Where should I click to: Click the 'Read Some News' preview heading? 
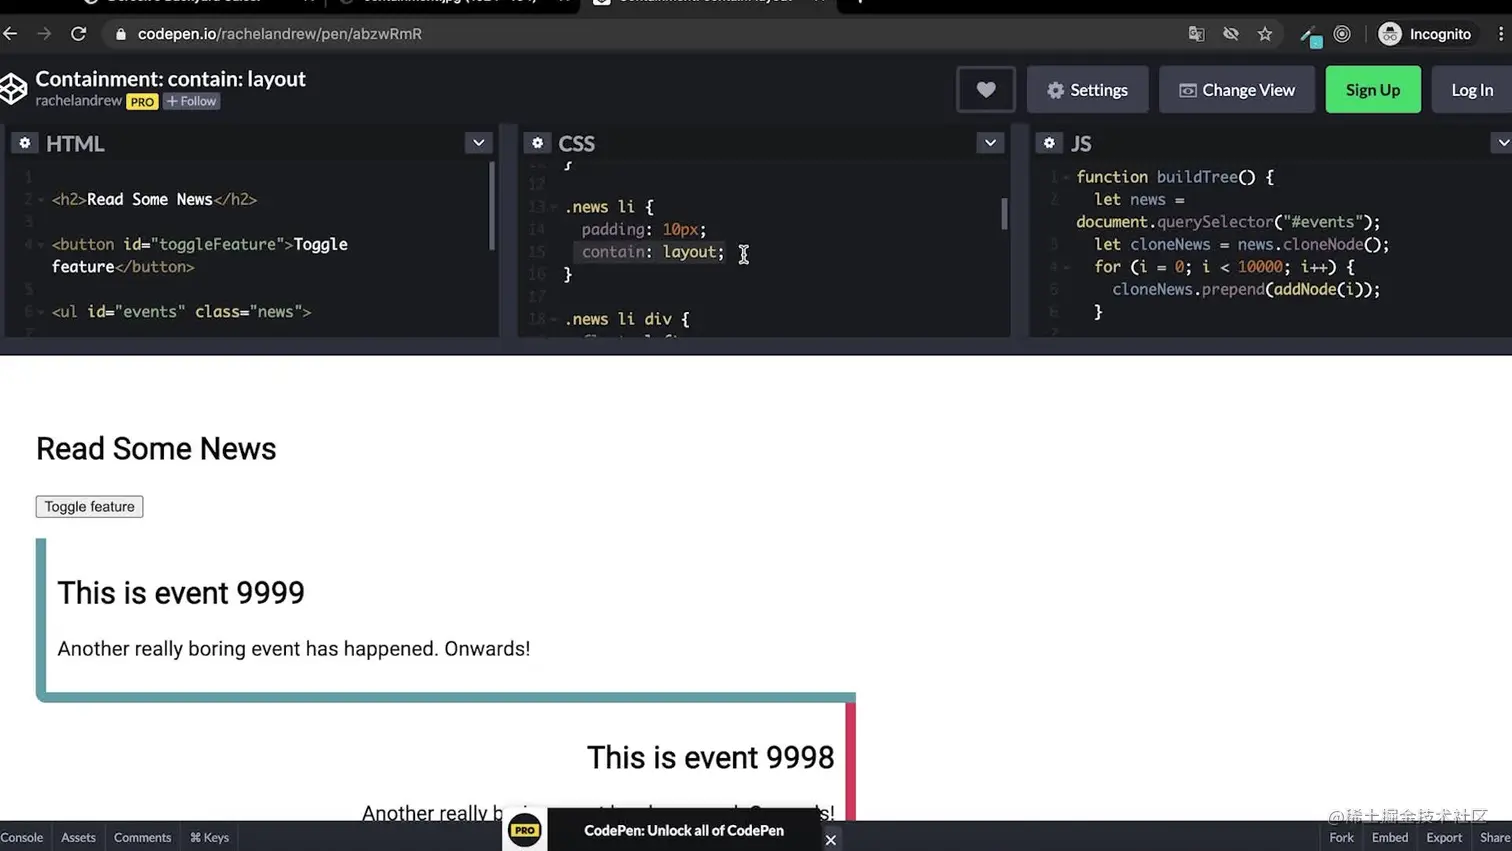[156, 449]
